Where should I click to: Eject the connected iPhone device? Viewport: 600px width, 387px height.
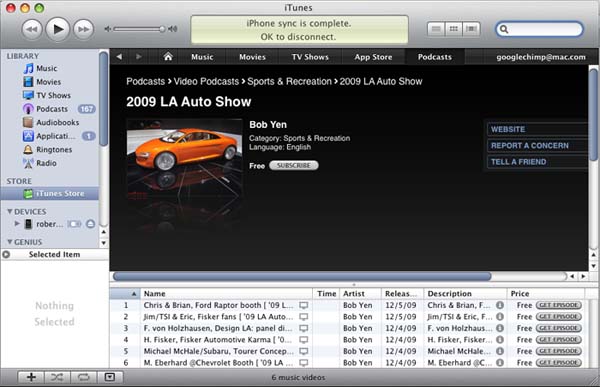(90, 224)
